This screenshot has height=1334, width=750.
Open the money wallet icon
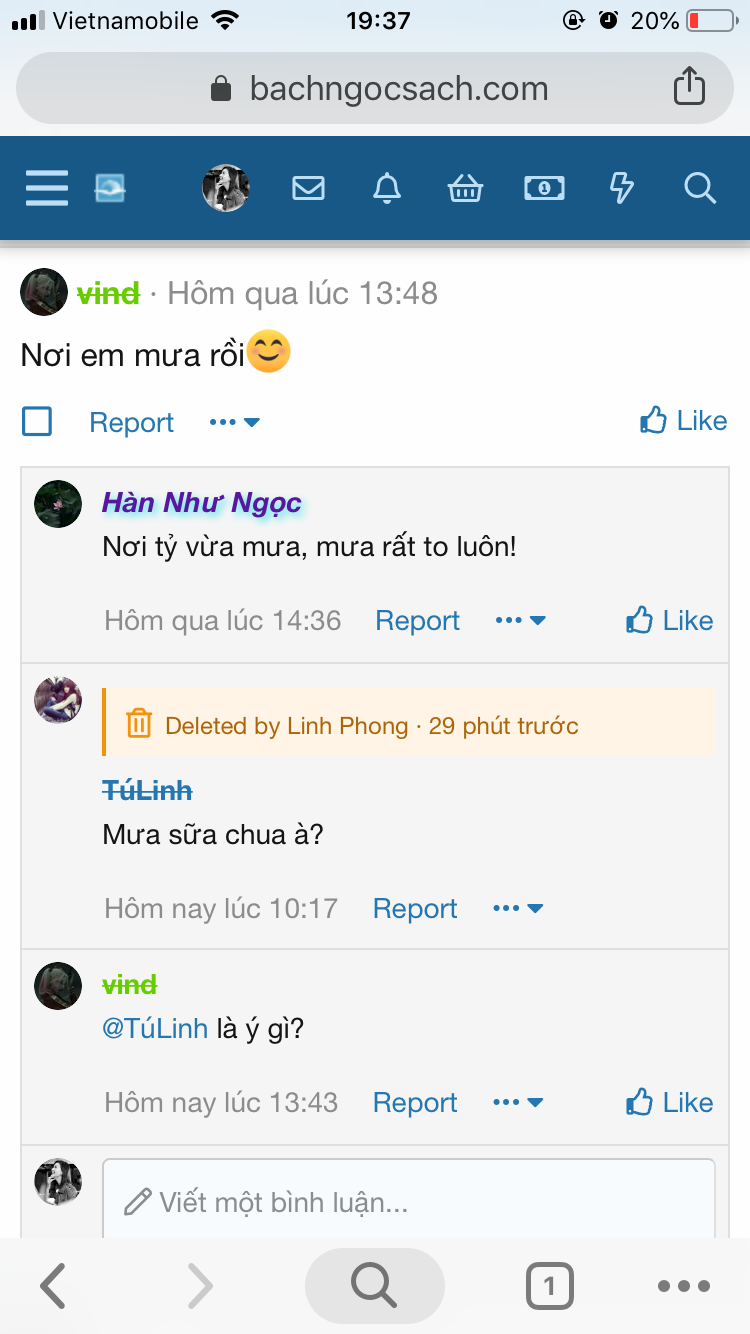(x=544, y=188)
